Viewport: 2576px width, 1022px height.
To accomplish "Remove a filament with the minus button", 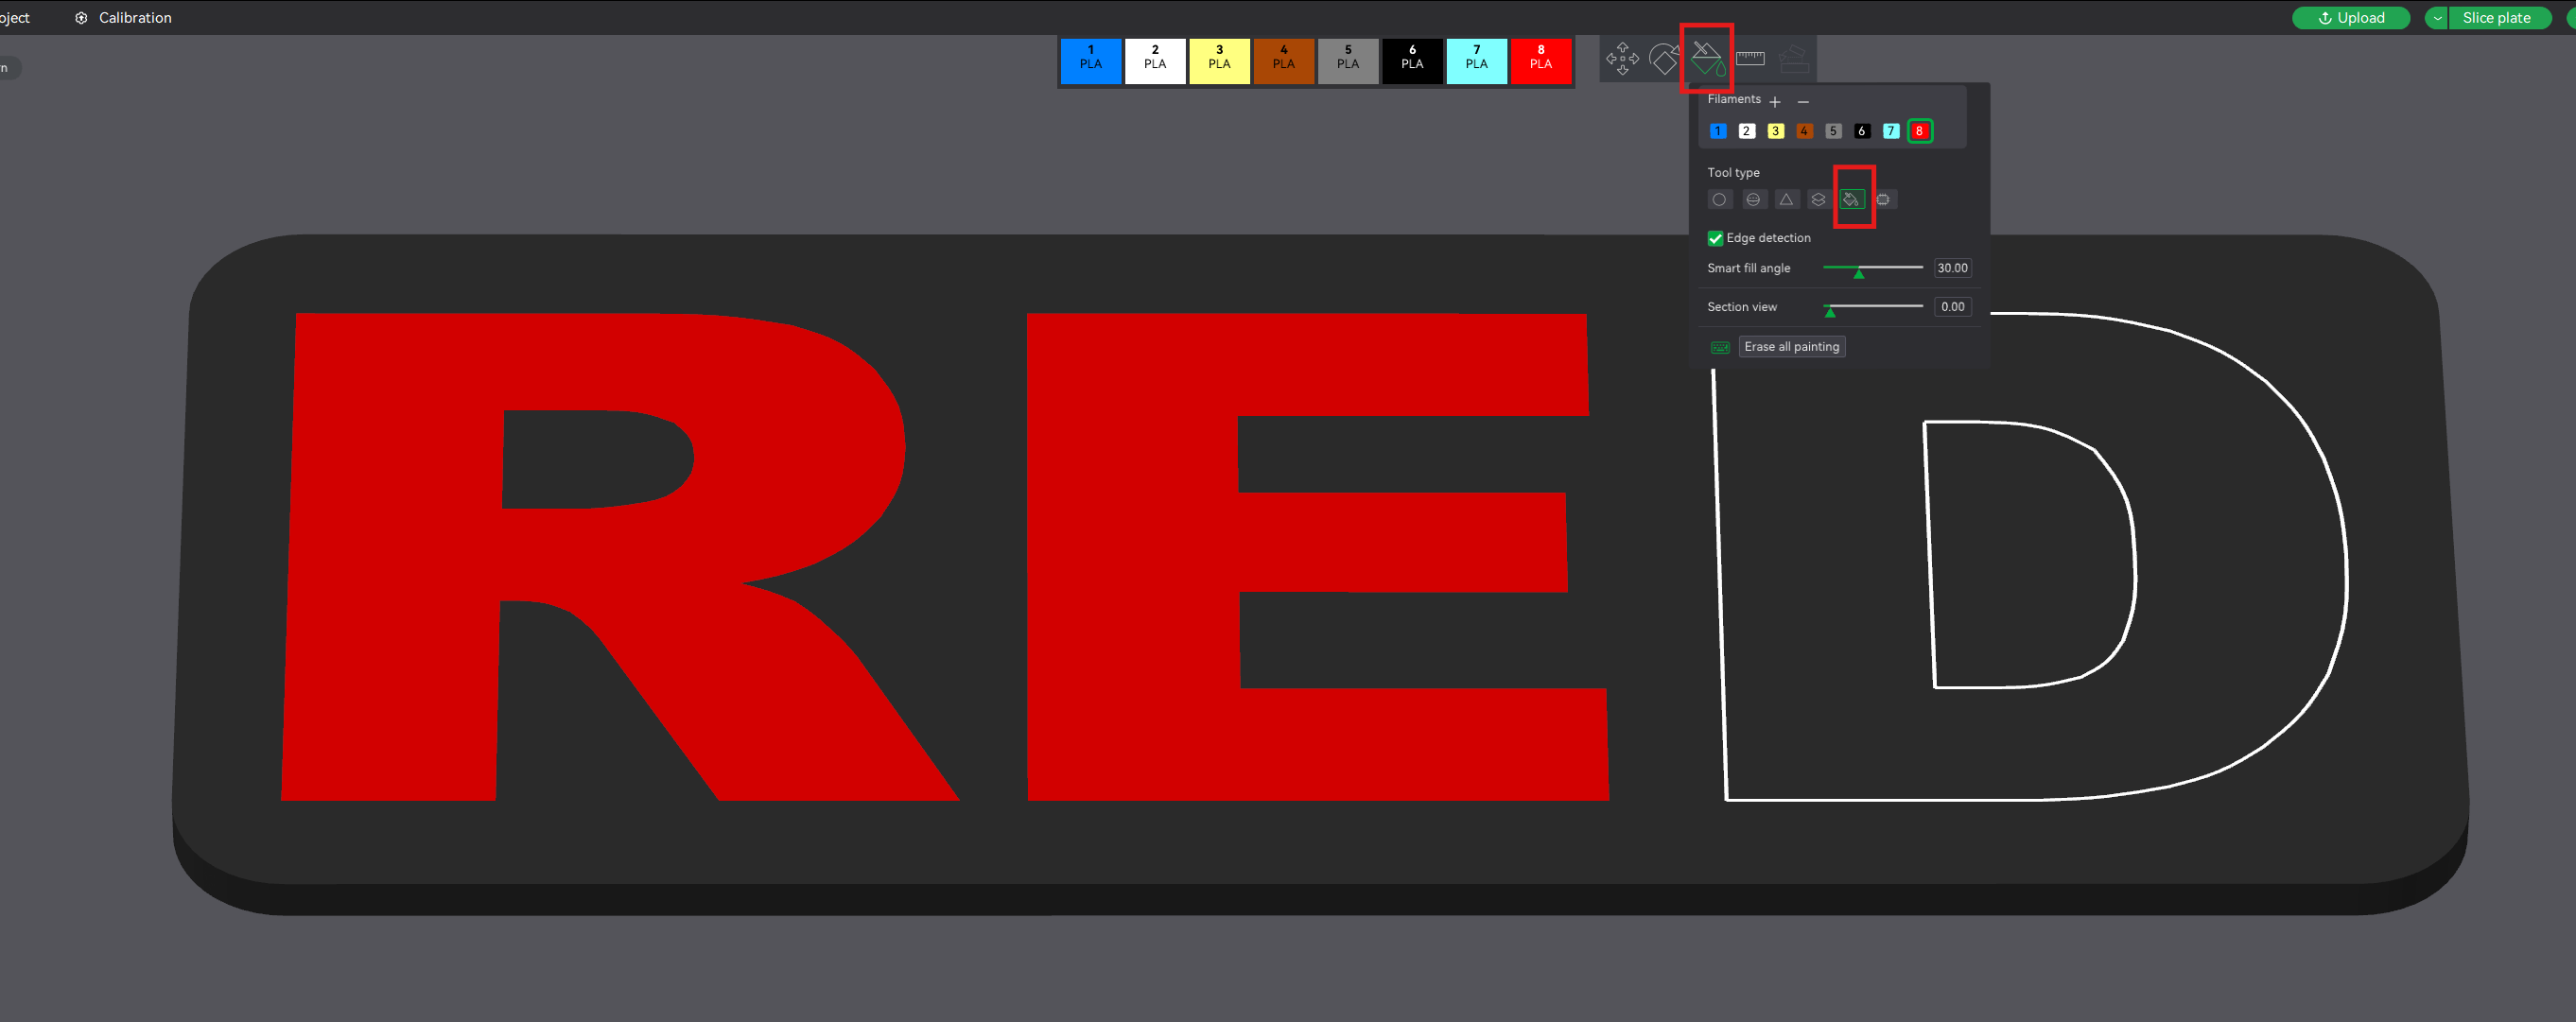I will (x=1803, y=102).
